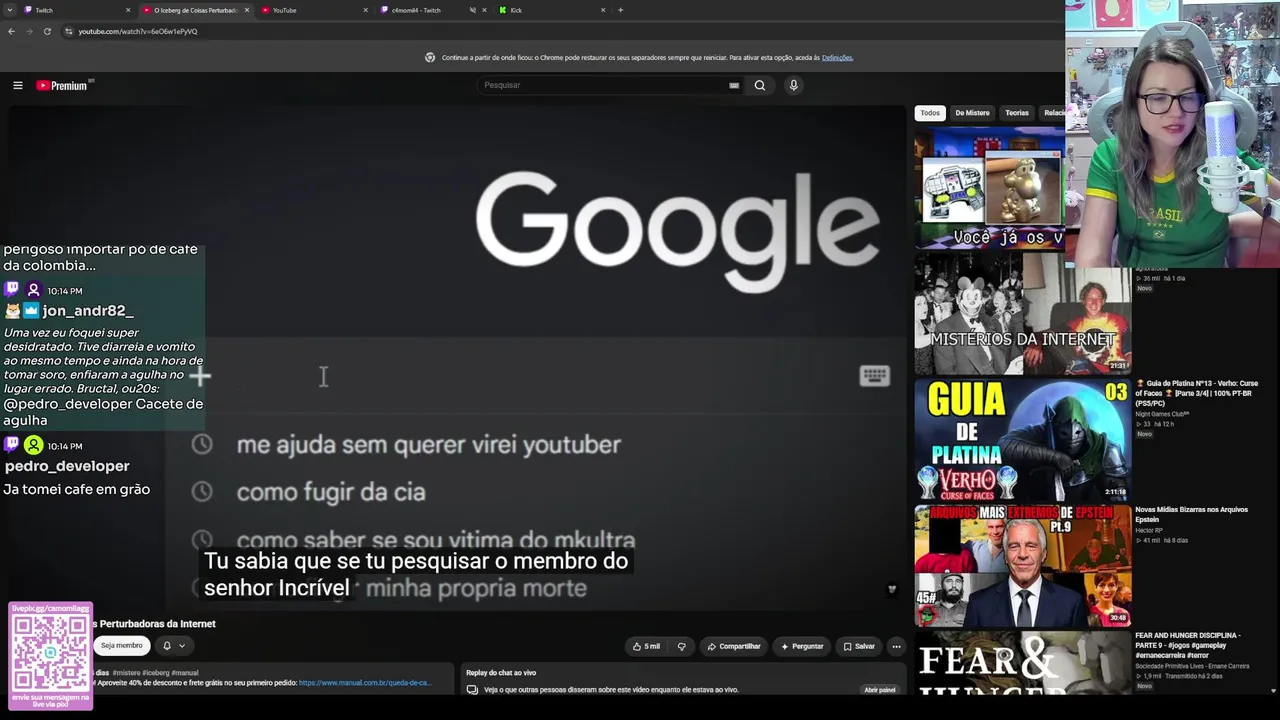Open the Chrome tab search dropdown

(10, 10)
